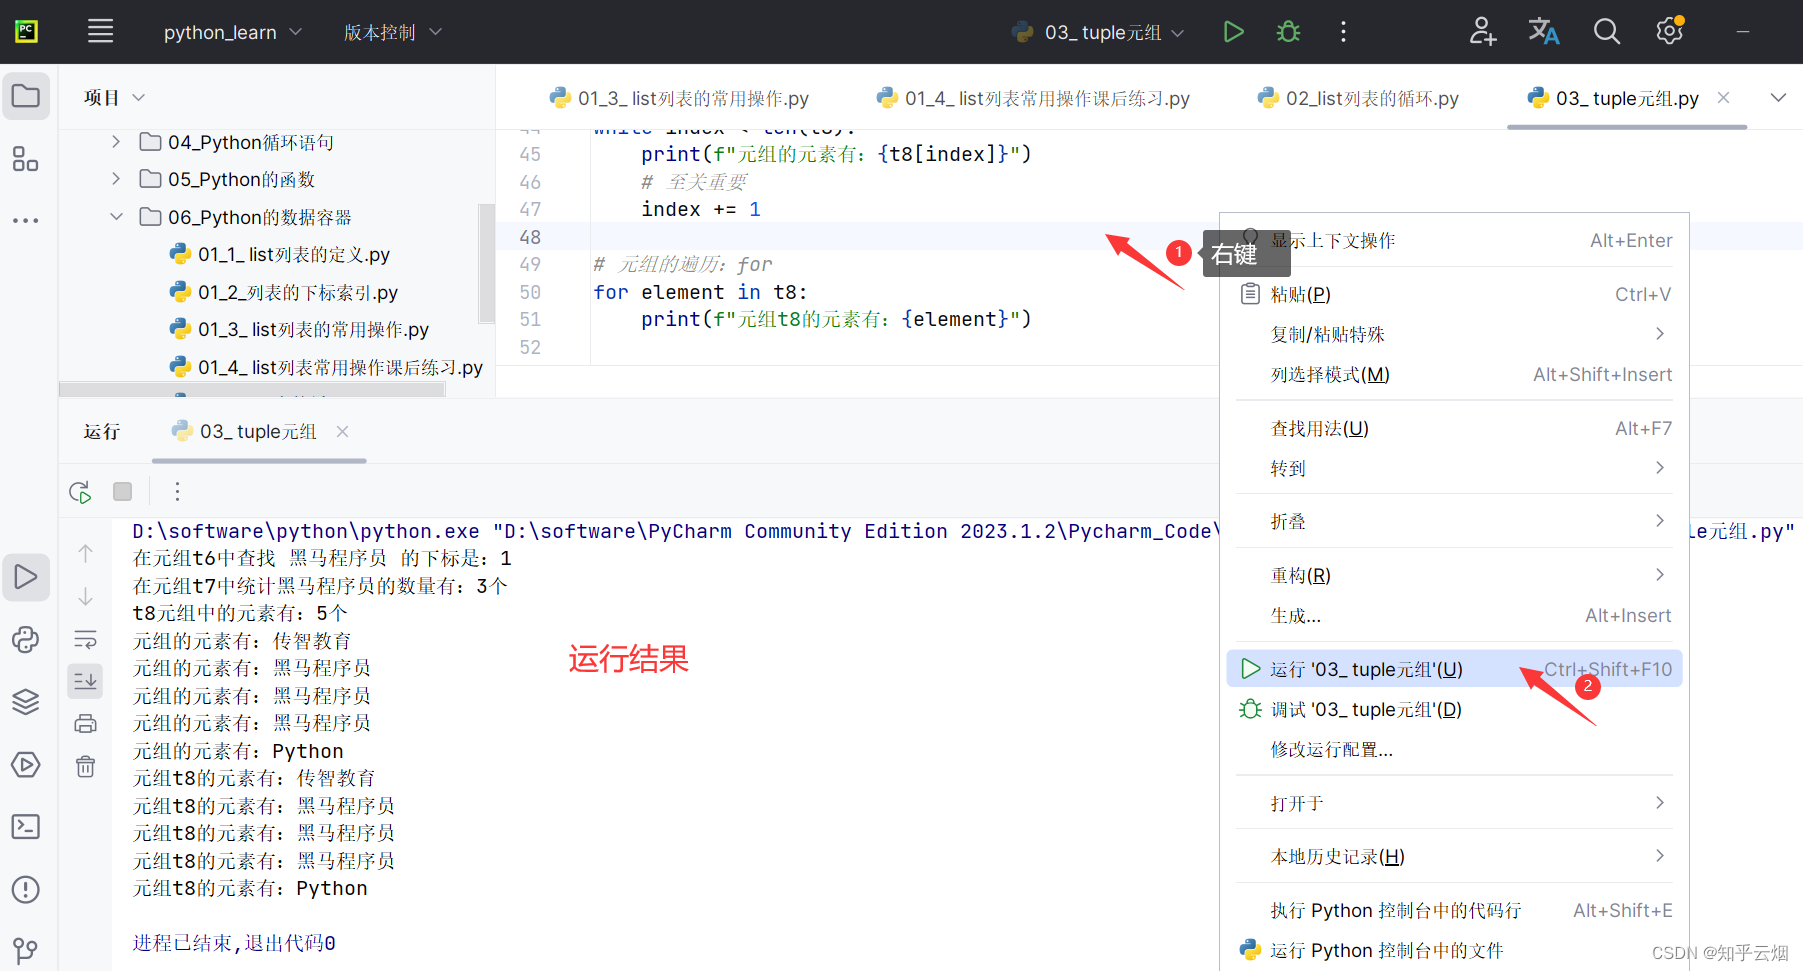The width and height of the screenshot is (1803, 971).
Task: Click the Debug bug icon in title bar
Action: [x=1288, y=32]
